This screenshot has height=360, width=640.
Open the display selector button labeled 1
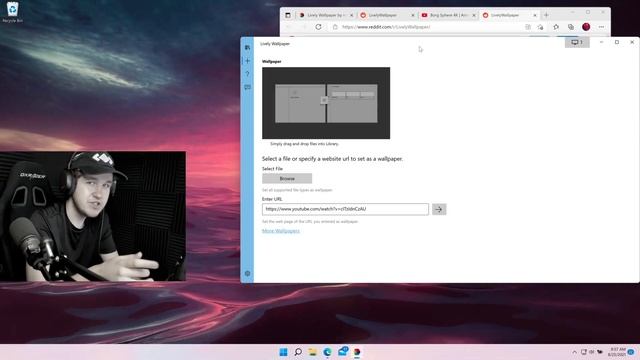577,42
